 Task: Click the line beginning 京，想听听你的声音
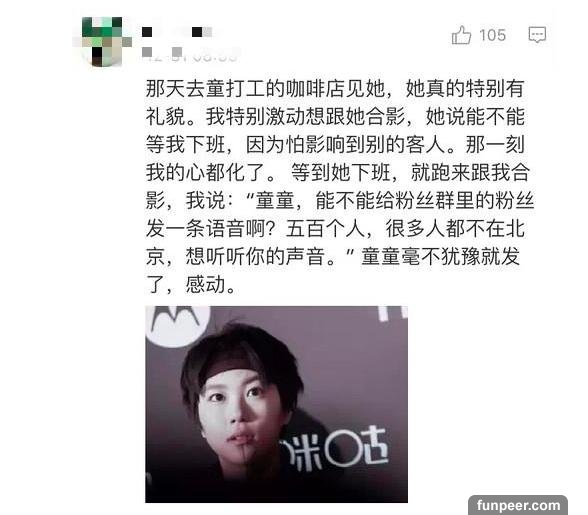tap(333, 257)
